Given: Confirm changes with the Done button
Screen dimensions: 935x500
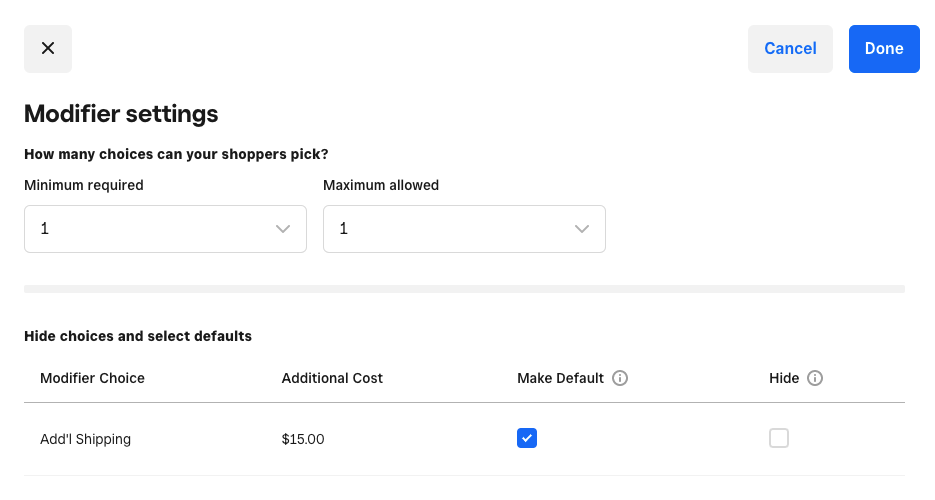Looking at the screenshot, I should (884, 49).
